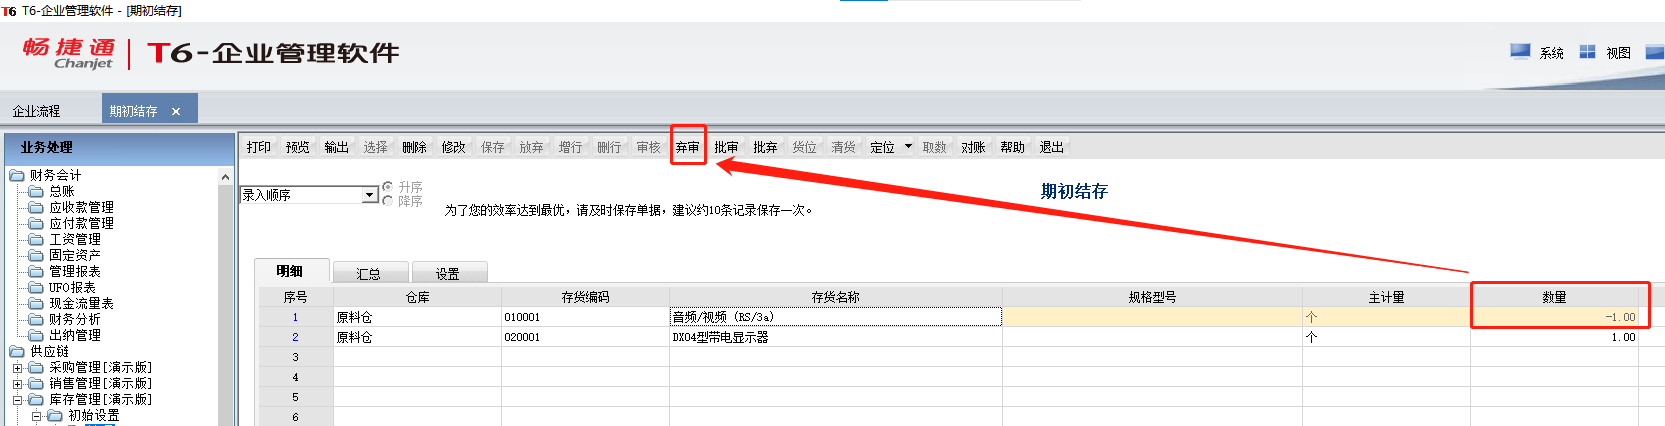Click the 打印 toolbar button

[259, 147]
